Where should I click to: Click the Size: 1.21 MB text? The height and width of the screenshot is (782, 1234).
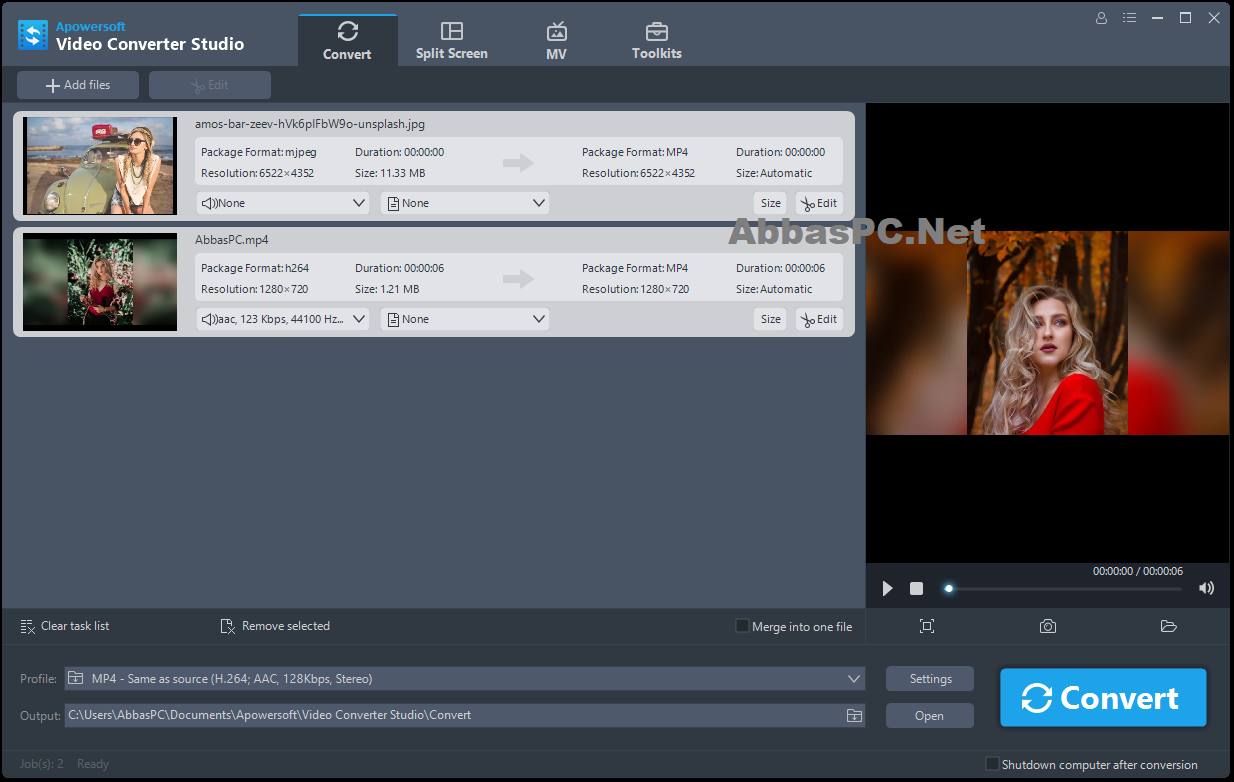(x=387, y=289)
